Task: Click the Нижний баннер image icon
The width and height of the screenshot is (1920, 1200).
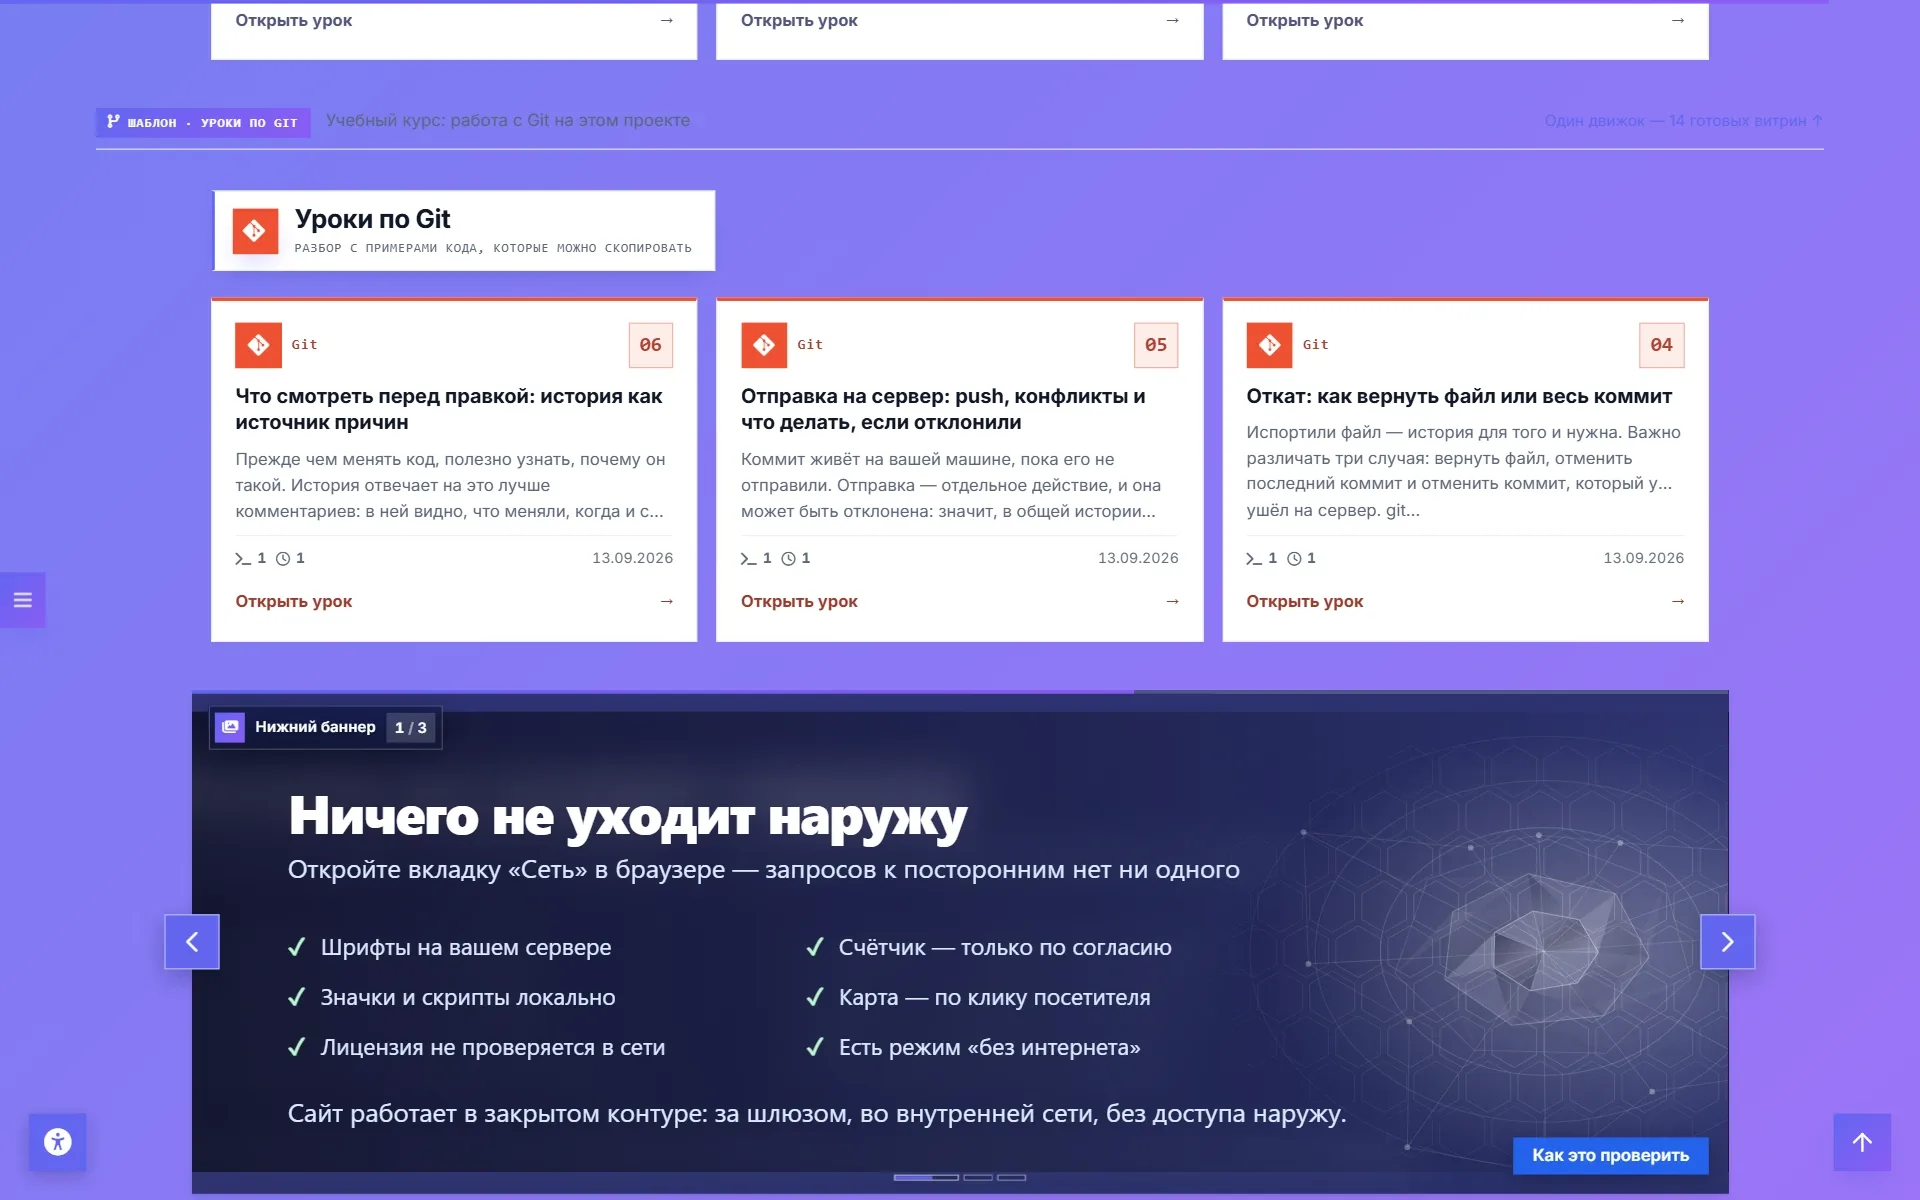Action: coord(230,727)
